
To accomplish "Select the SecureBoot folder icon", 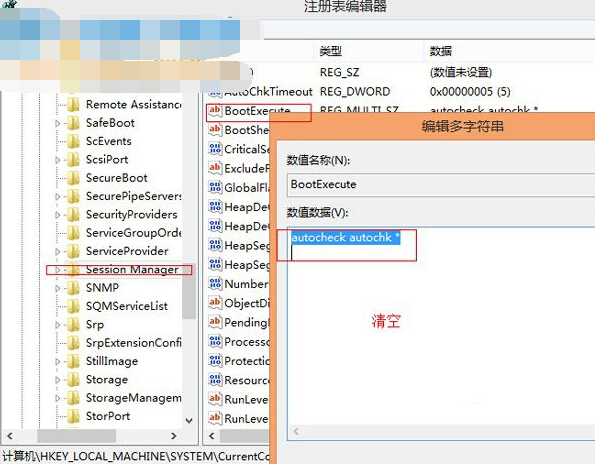I will (x=73, y=178).
